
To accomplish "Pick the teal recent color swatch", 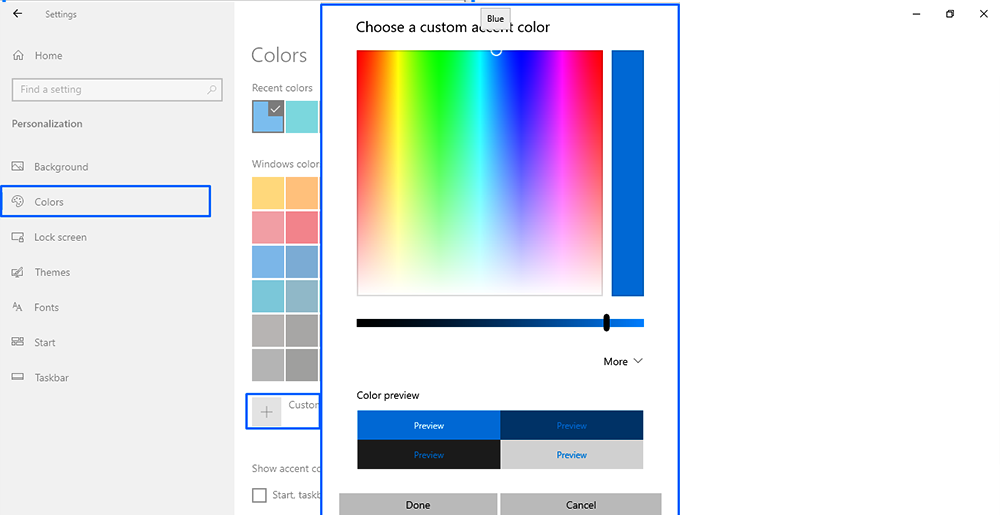I will [x=302, y=116].
